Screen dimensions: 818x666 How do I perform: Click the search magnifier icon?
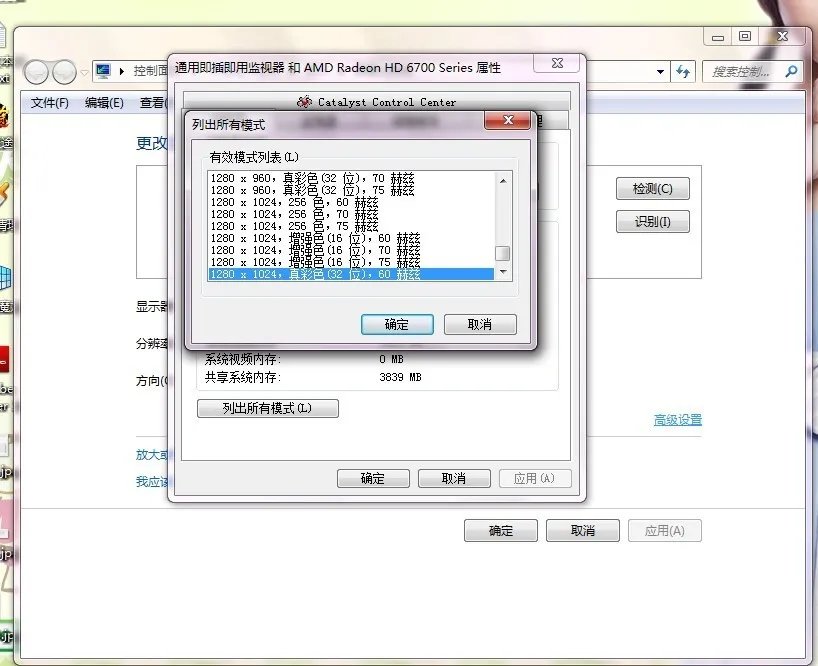coord(791,72)
